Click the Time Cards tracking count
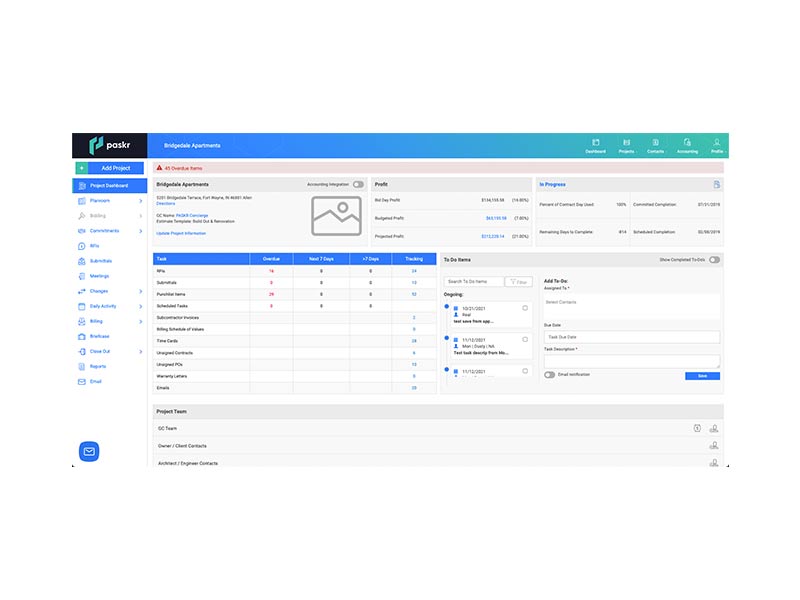800x600 pixels. click(414, 341)
